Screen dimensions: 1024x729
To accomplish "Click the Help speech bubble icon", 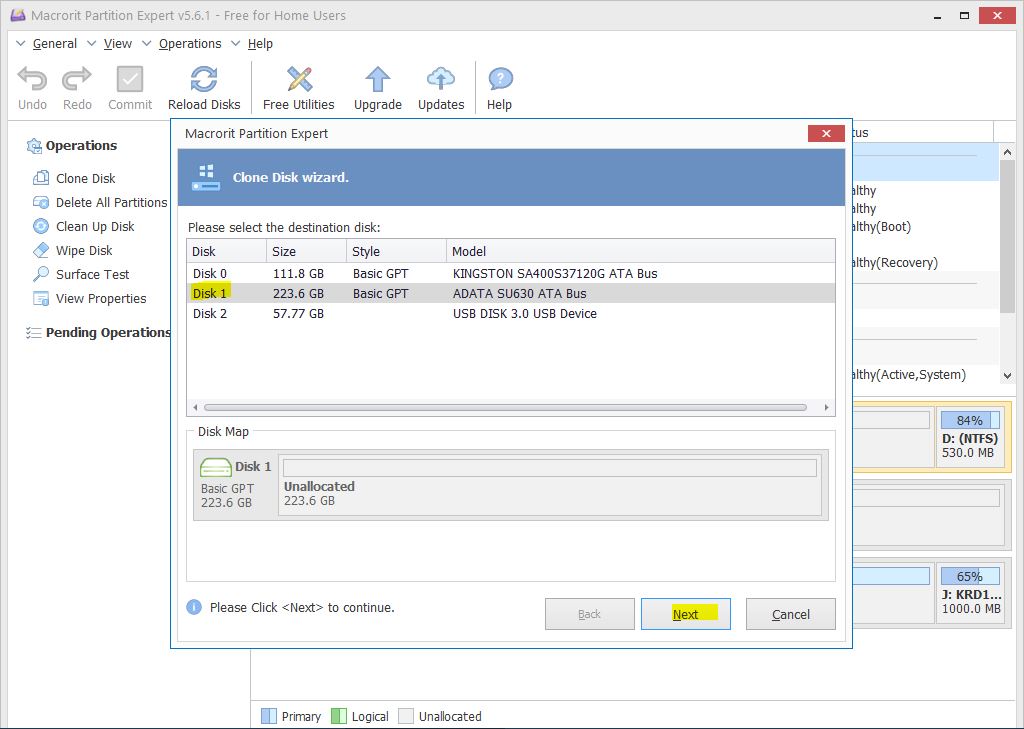I will click(x=499, y=81).
